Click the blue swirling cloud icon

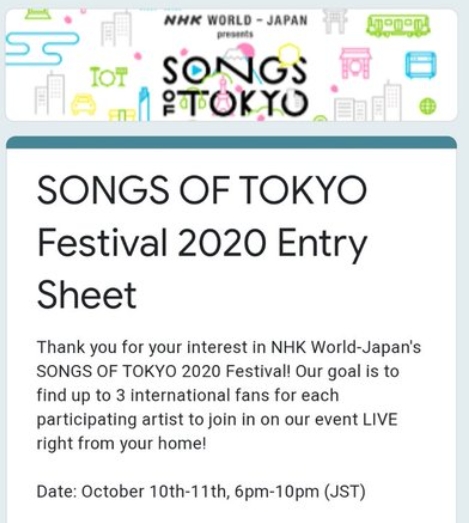click(x=42, y=48)
